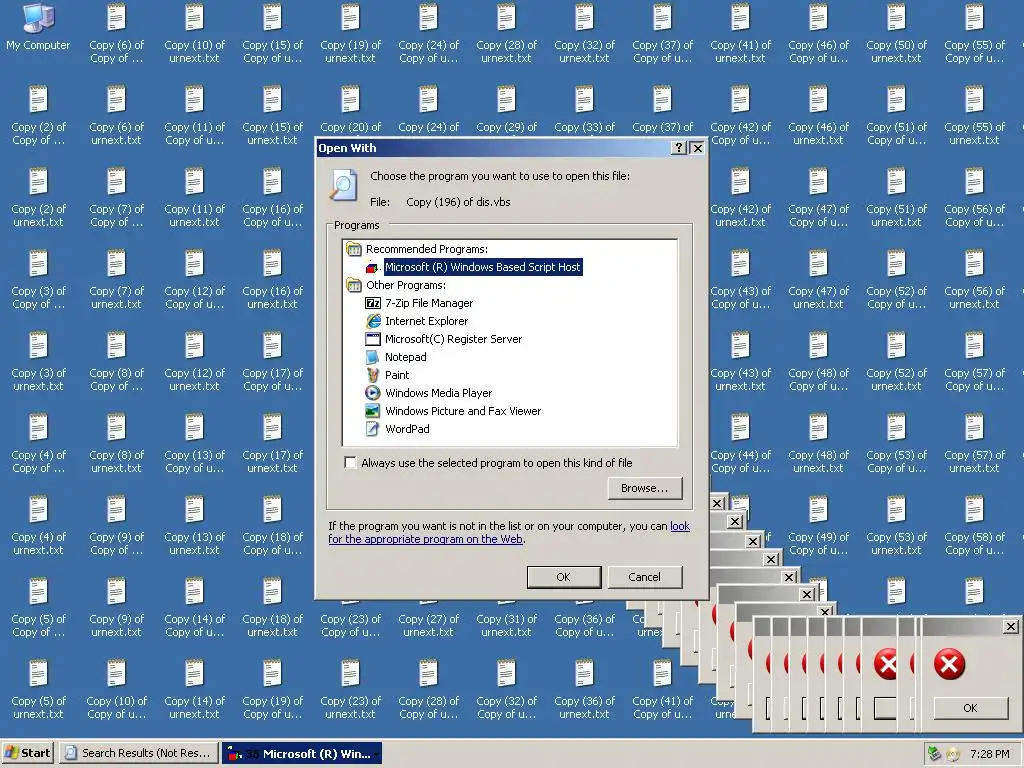Select Copy (44) of Copy of u... file
This screenshot has height=768, width=1024.
click(x=740, y=445)
